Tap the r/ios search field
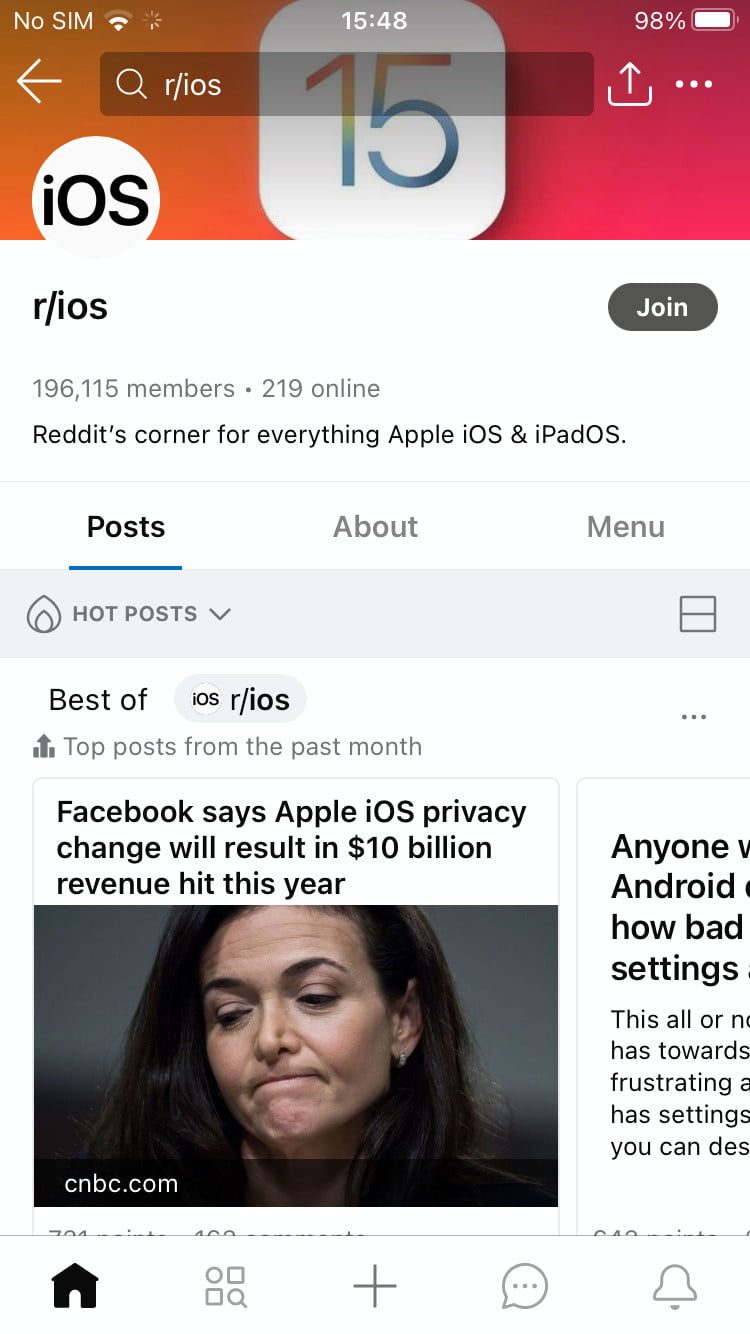The height and width of the screenshot is (1334, 750). (346, 84)
